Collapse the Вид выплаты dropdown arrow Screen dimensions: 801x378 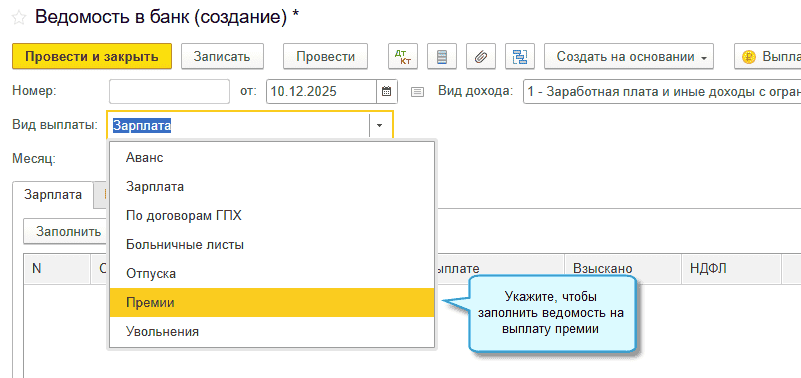click(380, 126)
